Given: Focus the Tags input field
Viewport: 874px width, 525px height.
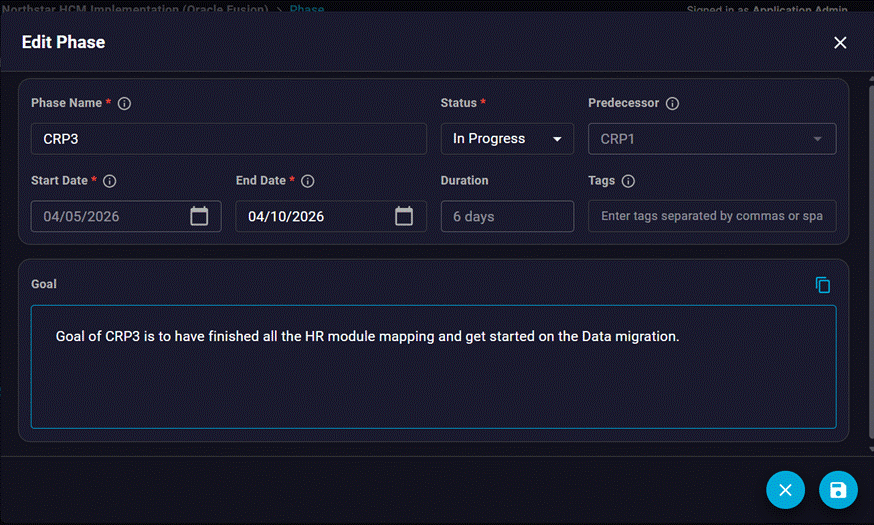Looking at the screenshot, I should [x=712, y=216].
